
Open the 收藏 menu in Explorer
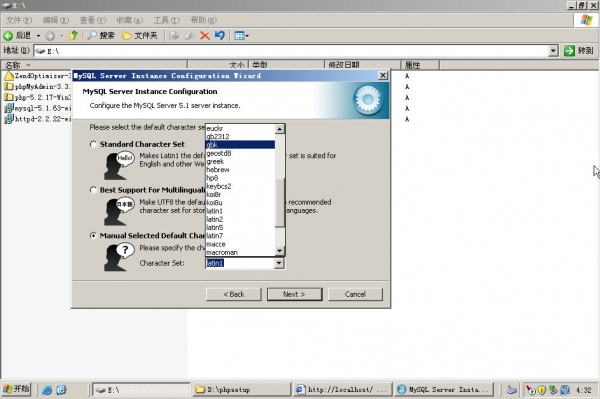[129, 20]
